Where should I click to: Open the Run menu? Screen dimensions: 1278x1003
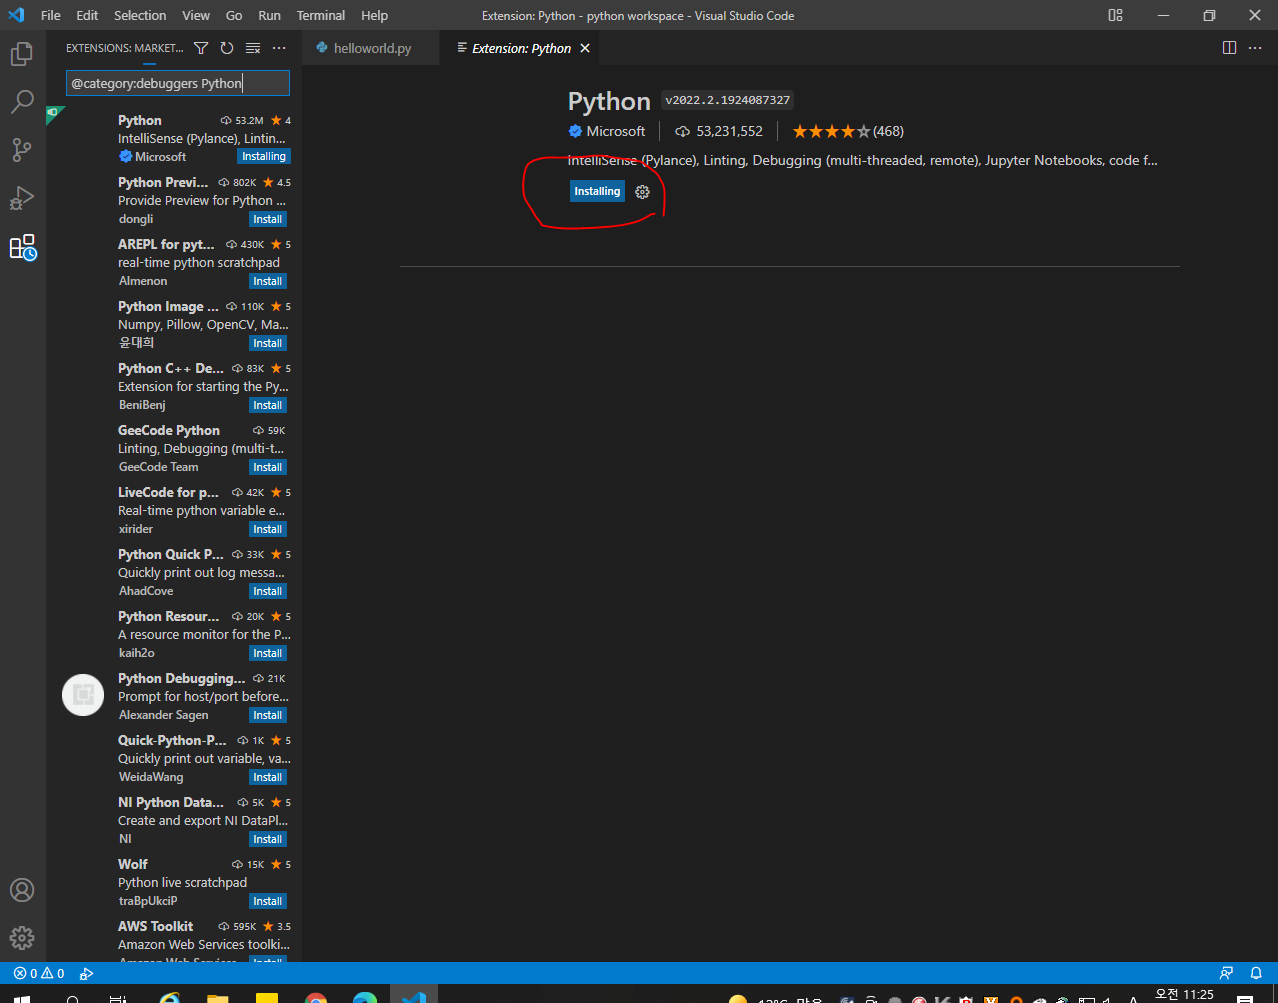(269, 15)
